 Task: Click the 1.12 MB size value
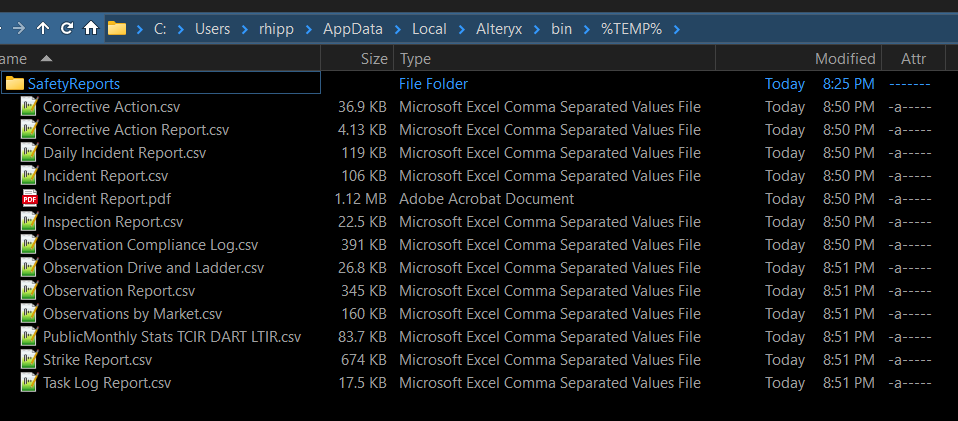coord(361,199)
